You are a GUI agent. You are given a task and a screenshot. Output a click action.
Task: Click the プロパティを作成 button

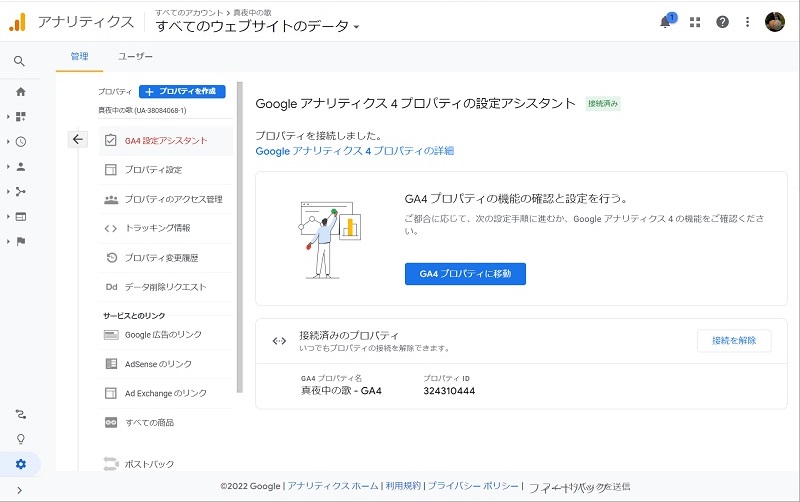point(182,91)
